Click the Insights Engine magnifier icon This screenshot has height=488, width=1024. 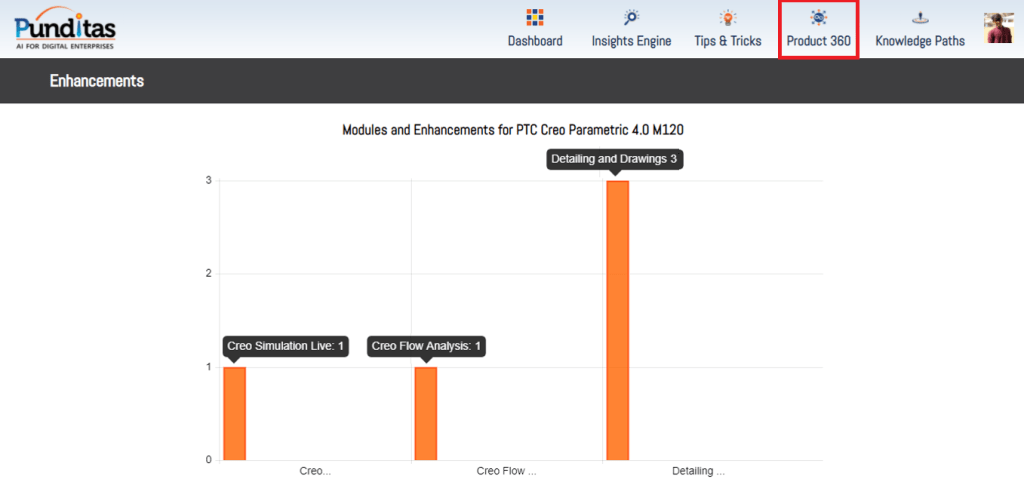click(631, 18)
